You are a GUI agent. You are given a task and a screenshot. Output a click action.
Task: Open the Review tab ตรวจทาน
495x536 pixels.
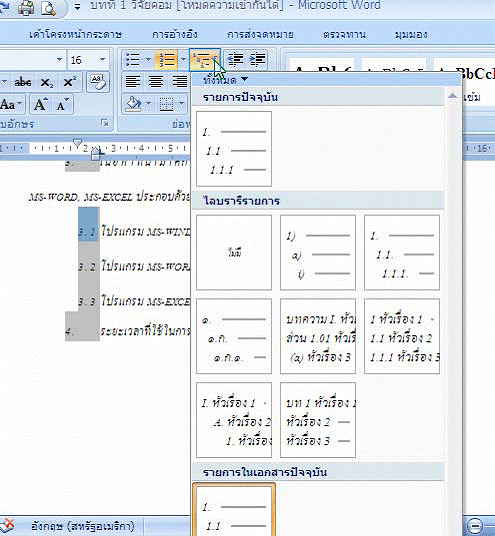point(344,35)
